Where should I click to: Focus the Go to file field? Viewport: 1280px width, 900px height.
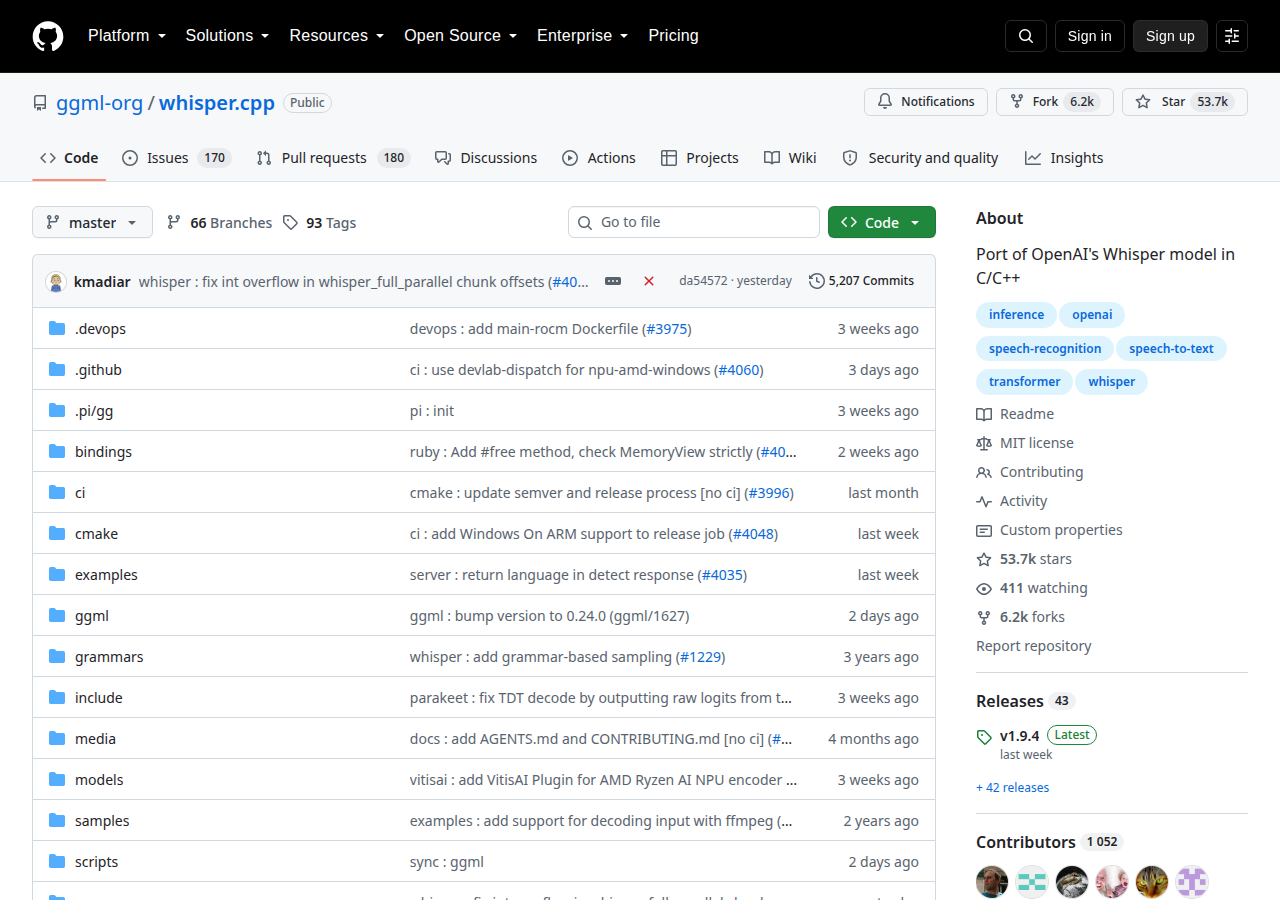coord(694,222)
